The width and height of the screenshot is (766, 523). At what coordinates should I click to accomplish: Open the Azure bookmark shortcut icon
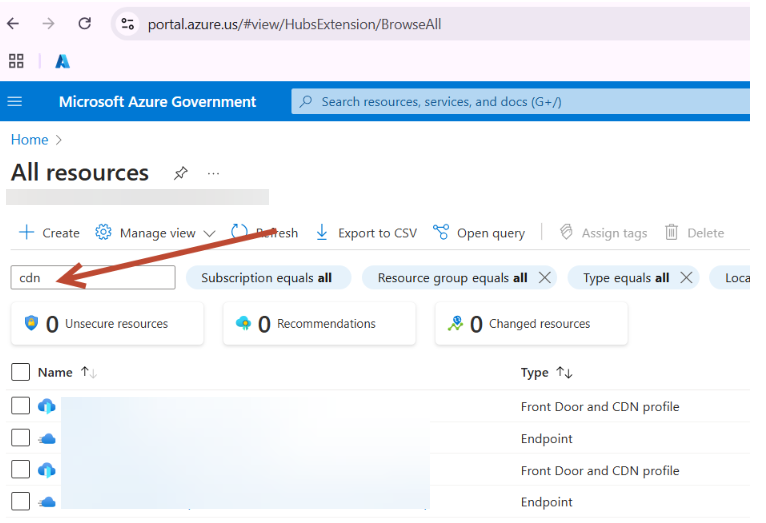[x=62, y=61]
